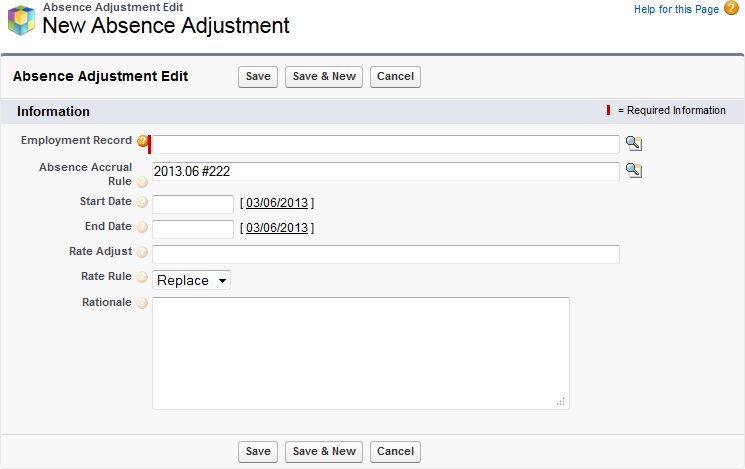The width and height of the screenshot is (745, 469).
Task: Insert today's date link beside Start Date
Action: (277, 203)
